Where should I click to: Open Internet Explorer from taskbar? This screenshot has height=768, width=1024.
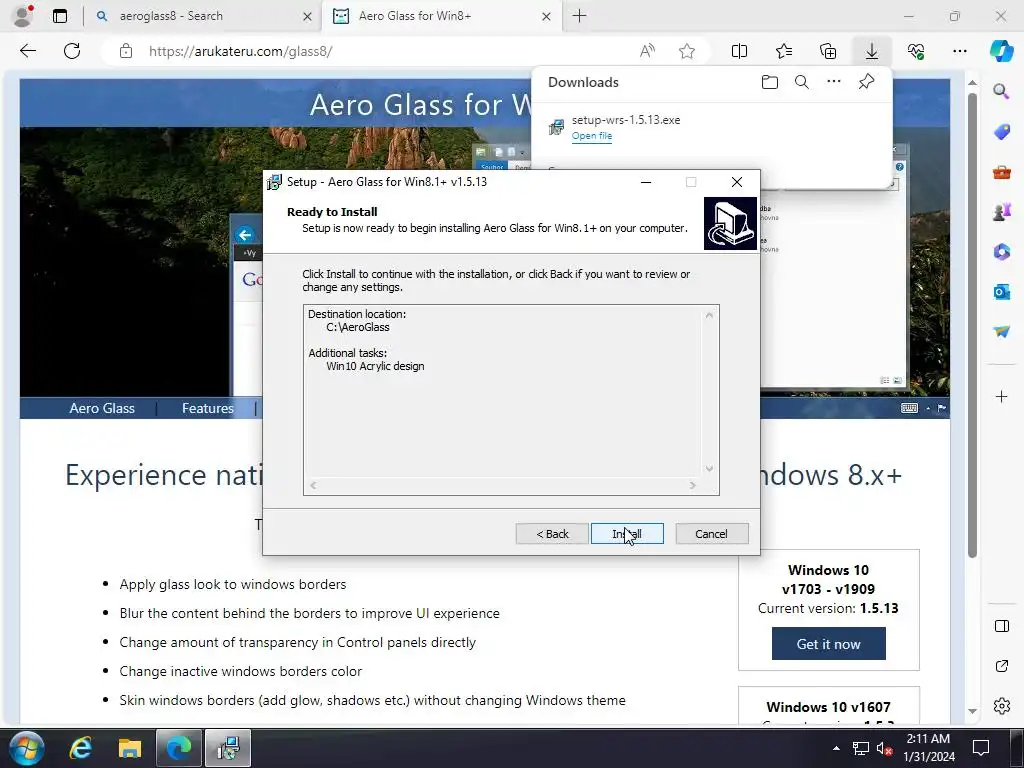coord(81,748)
